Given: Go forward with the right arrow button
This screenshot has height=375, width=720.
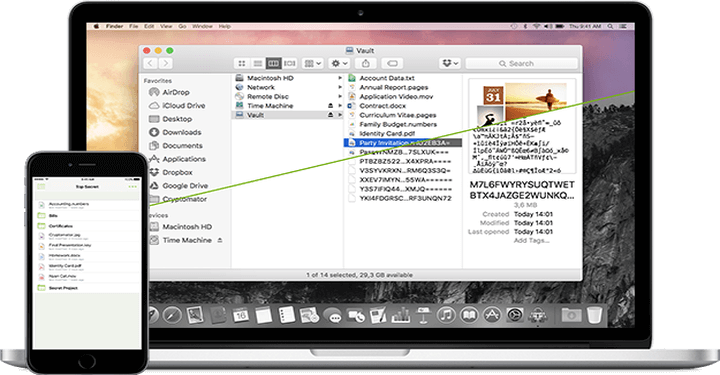Looking at the screenshot, I should [166, 63].
